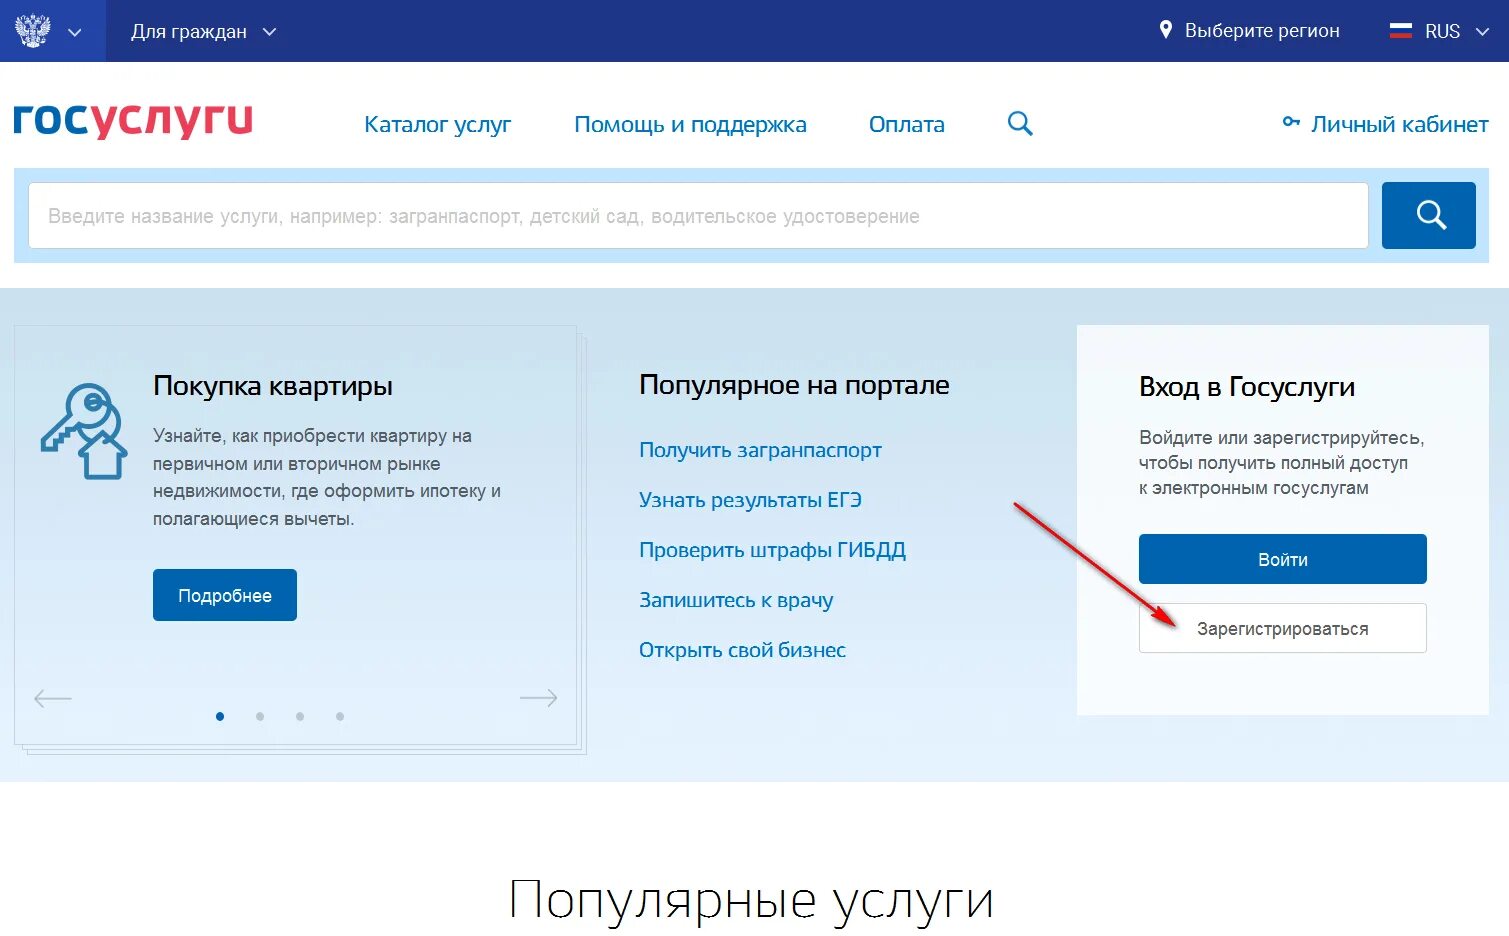
Task: Select the third carousel dot
Action: 300,716
